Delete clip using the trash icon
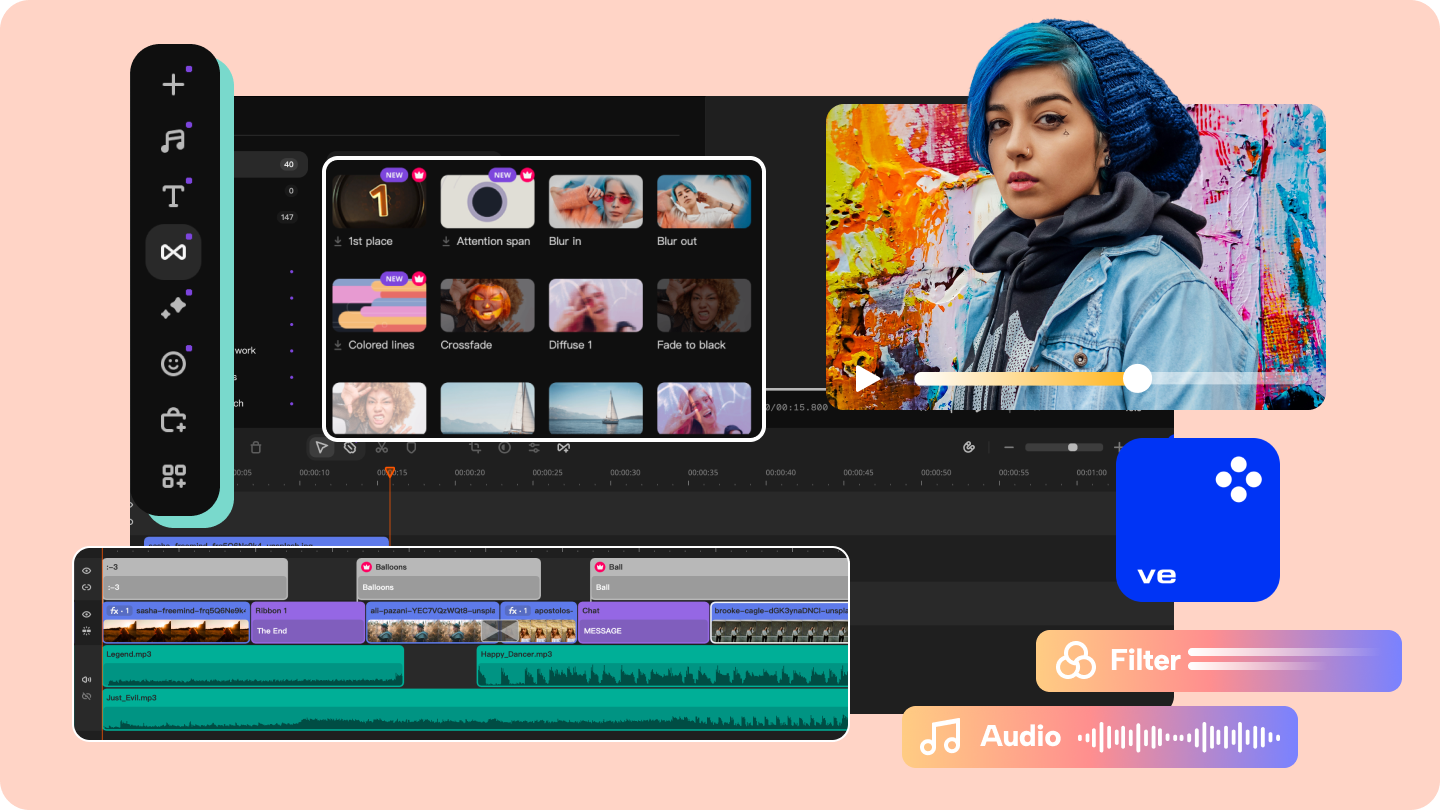The height and width of the screenshot is (810, 1440). click(x=256, y=448)
